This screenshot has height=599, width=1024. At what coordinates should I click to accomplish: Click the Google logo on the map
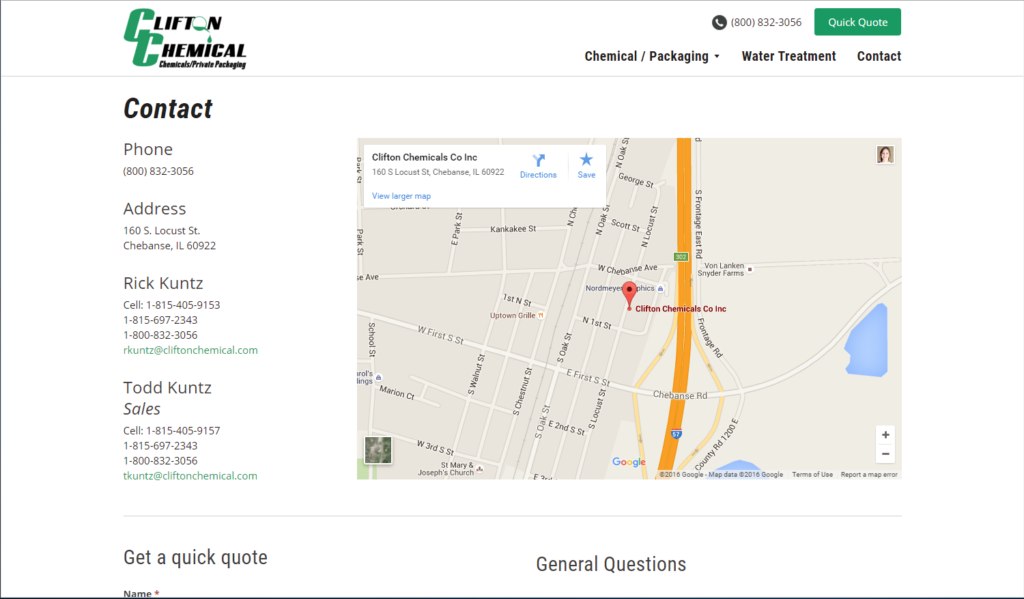click(629, 462)
